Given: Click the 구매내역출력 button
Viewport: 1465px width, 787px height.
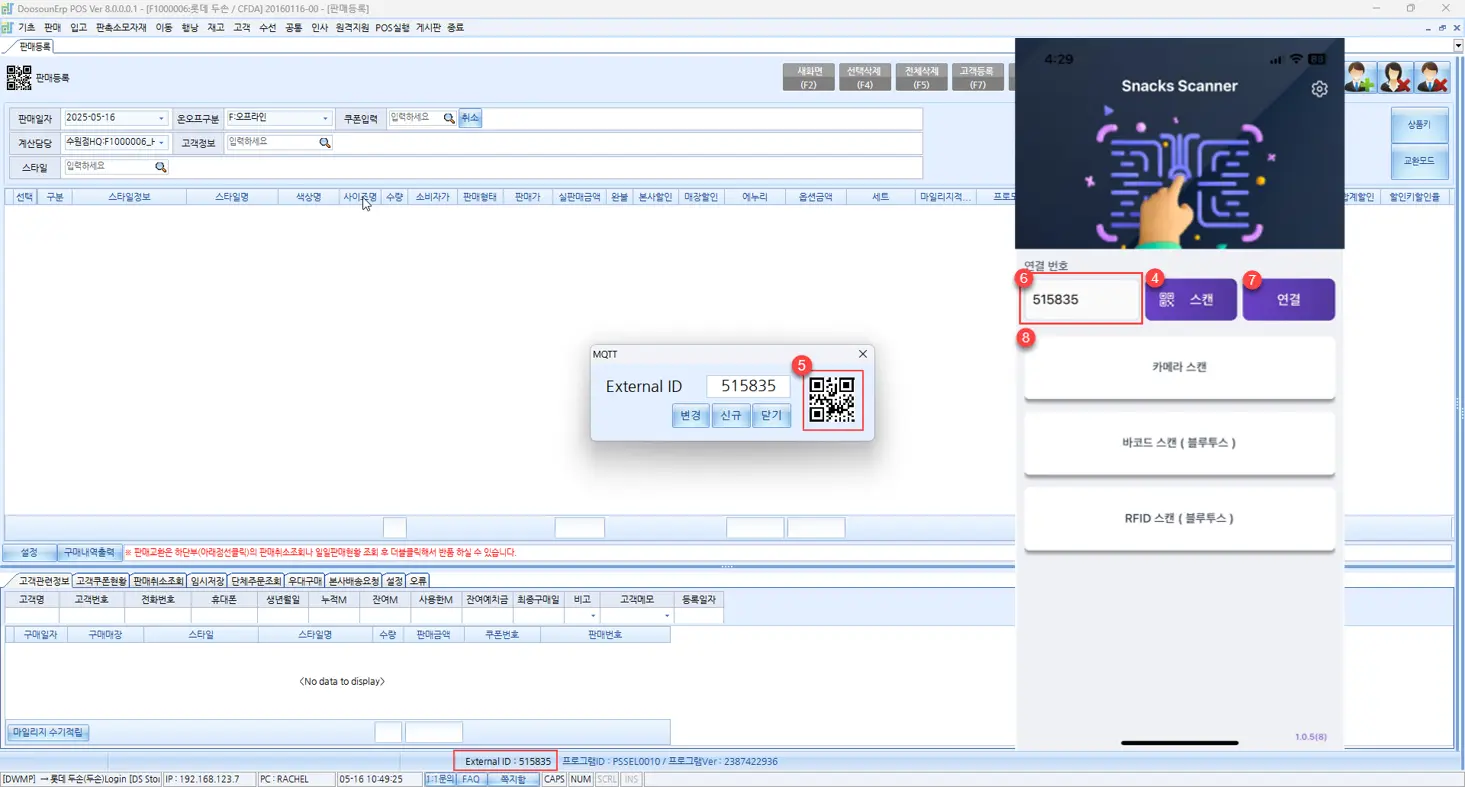Looking at the screenshot, I should tap(90, 552).
